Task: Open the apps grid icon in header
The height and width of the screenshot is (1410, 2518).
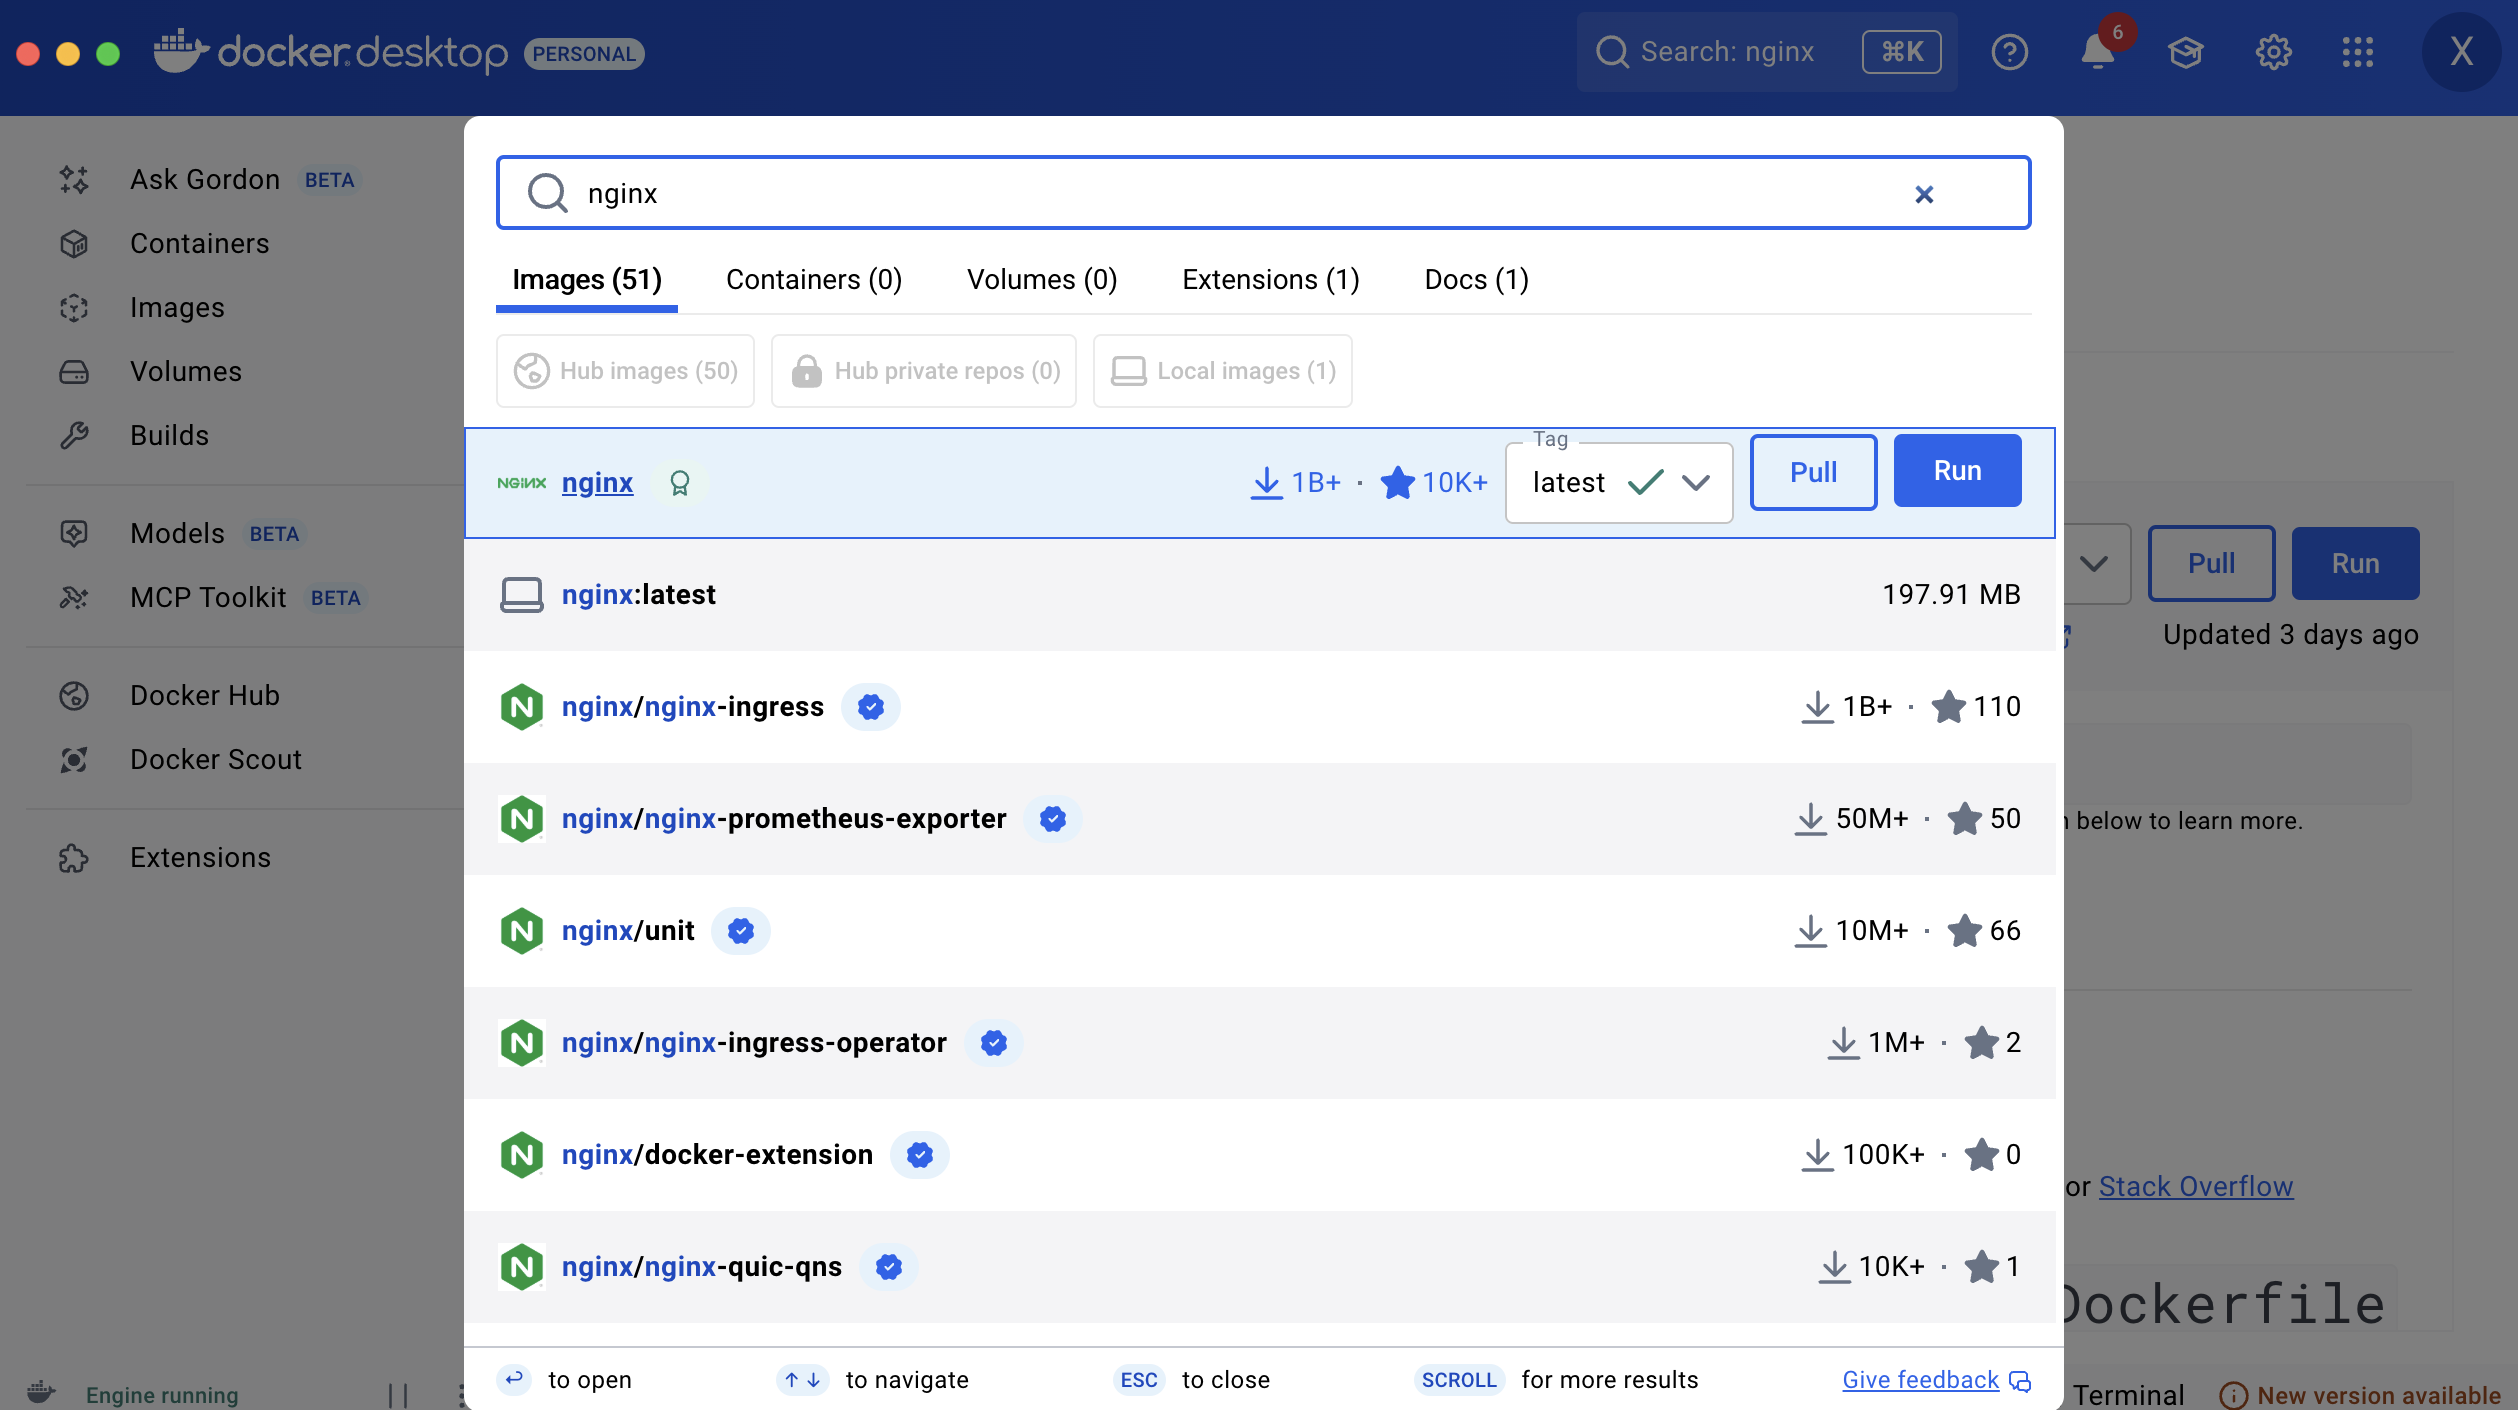Action: coord(2357,52)
